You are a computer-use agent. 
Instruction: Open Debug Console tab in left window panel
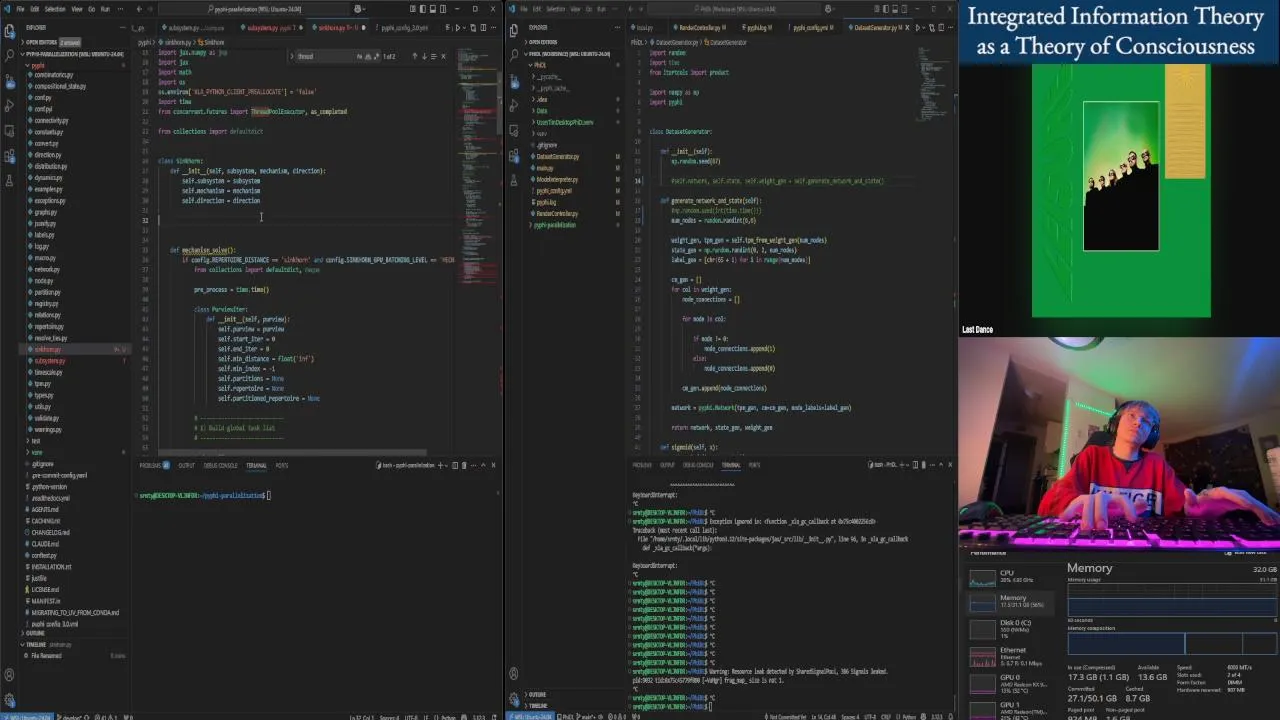[x=221, y=465]
